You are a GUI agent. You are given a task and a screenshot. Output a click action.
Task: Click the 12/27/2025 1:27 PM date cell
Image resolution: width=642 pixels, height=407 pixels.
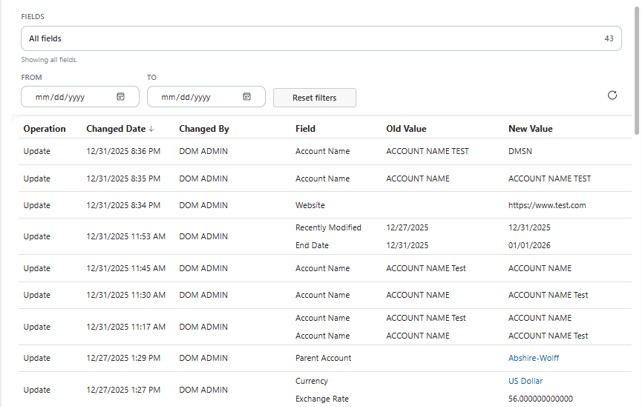(123, 390)
